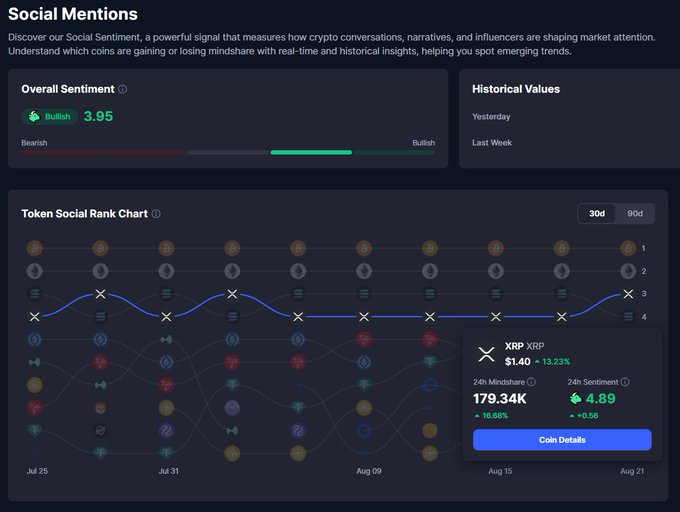
Task: Select Bitcoin icon above Aug 09 date
Action: click(x=364, y=248)
